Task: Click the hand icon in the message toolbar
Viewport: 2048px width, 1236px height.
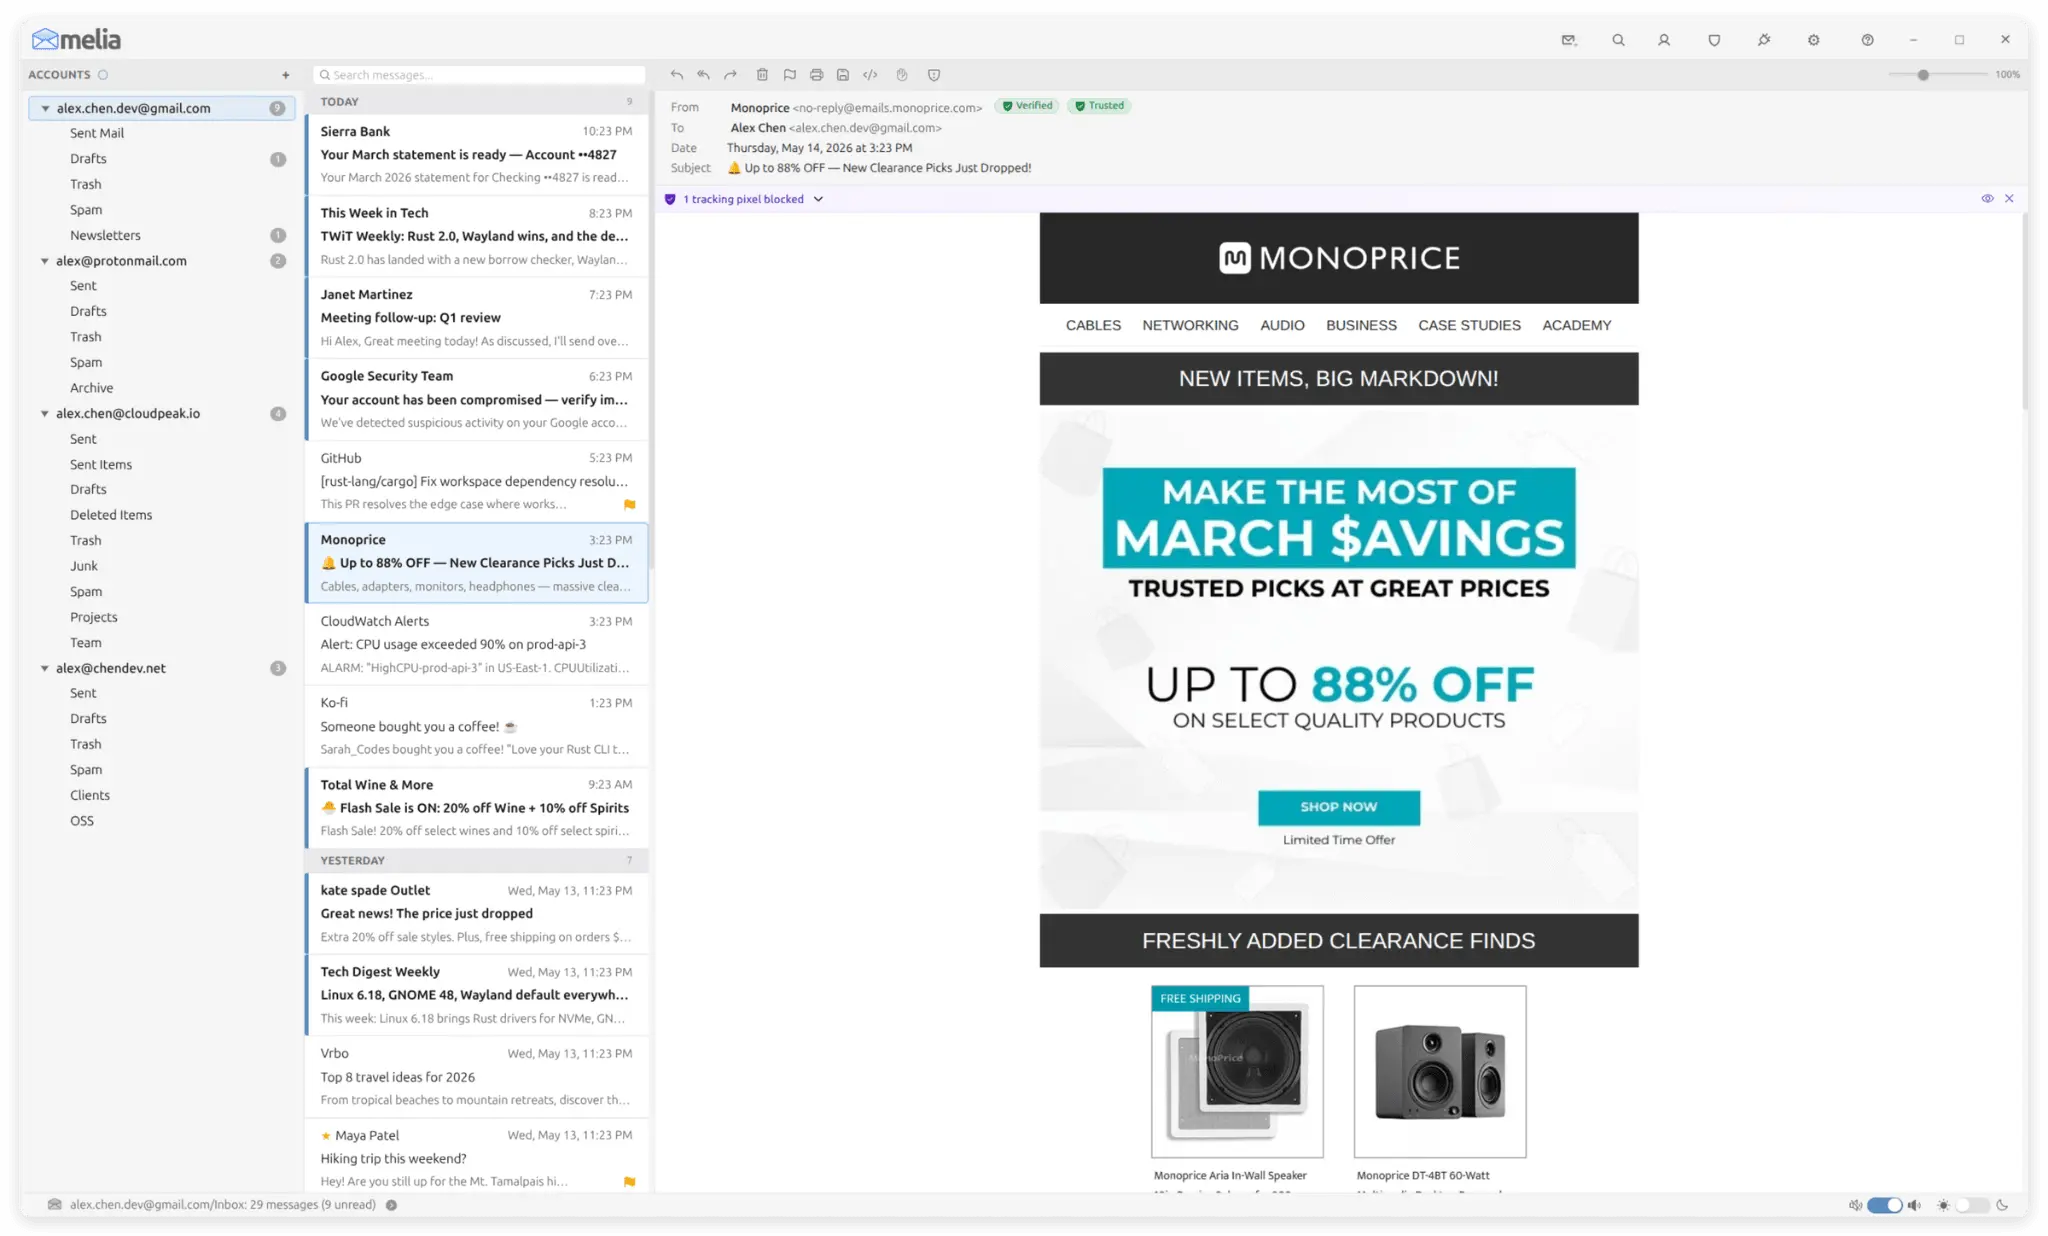Action: coord(902,75)
